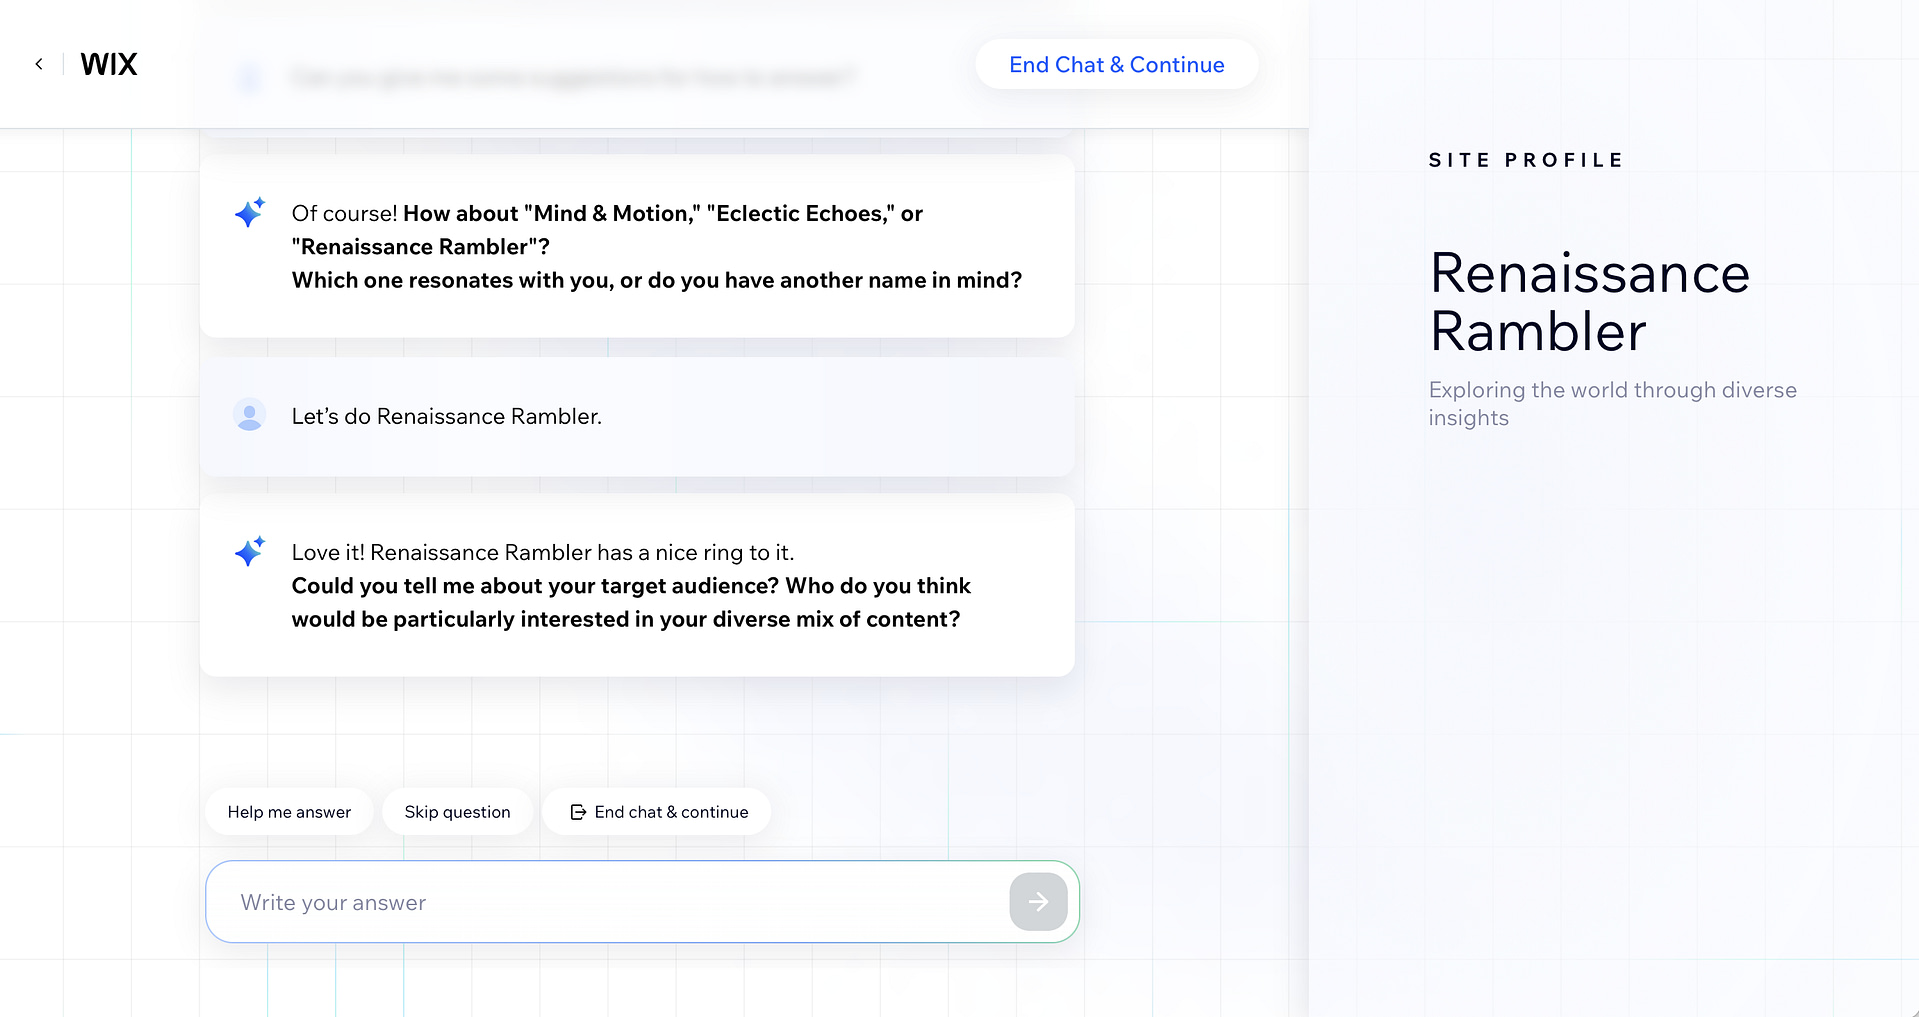Click AI sparkle icon beside name suggestions message

tap(250, 212)
